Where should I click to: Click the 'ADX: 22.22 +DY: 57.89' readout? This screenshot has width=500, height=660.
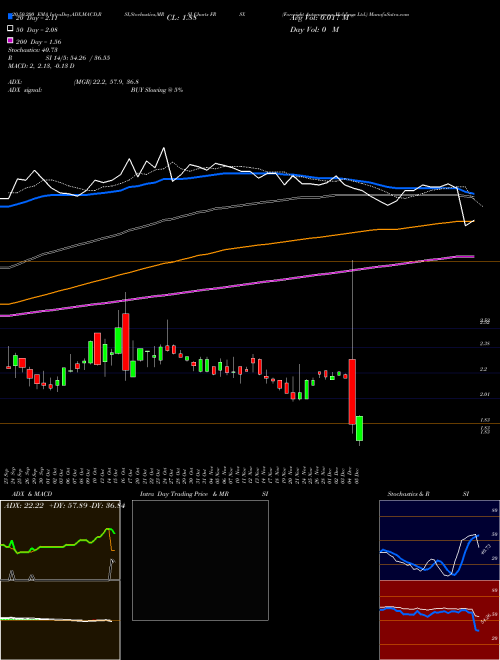[x=43, y=506]
